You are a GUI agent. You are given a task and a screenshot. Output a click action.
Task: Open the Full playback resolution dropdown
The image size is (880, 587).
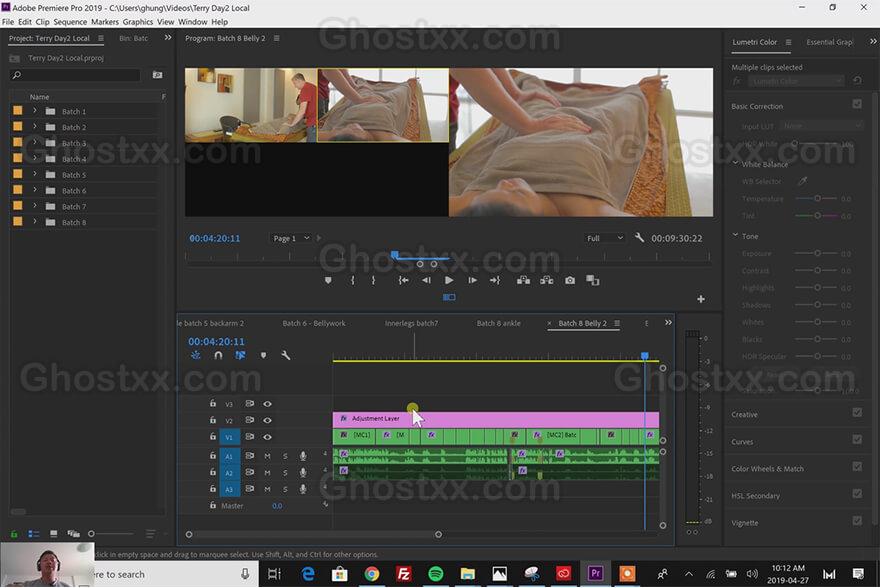tap(604, 238)
